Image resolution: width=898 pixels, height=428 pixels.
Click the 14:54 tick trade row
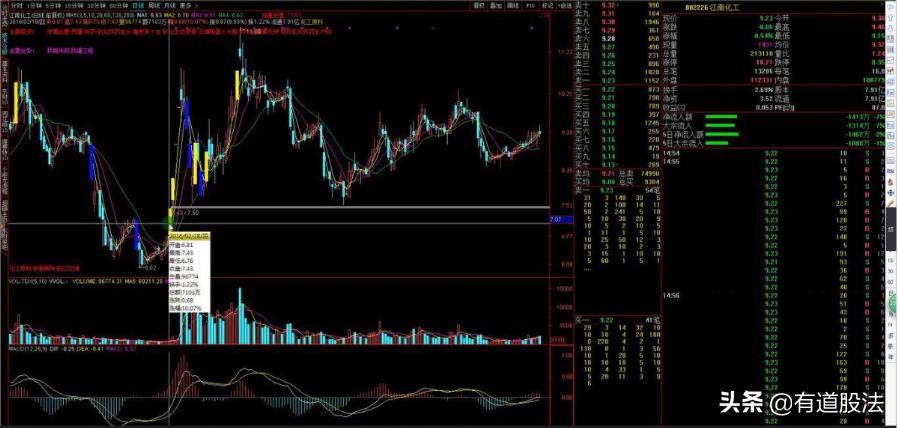pyautogui.click(x=773, y=153)
